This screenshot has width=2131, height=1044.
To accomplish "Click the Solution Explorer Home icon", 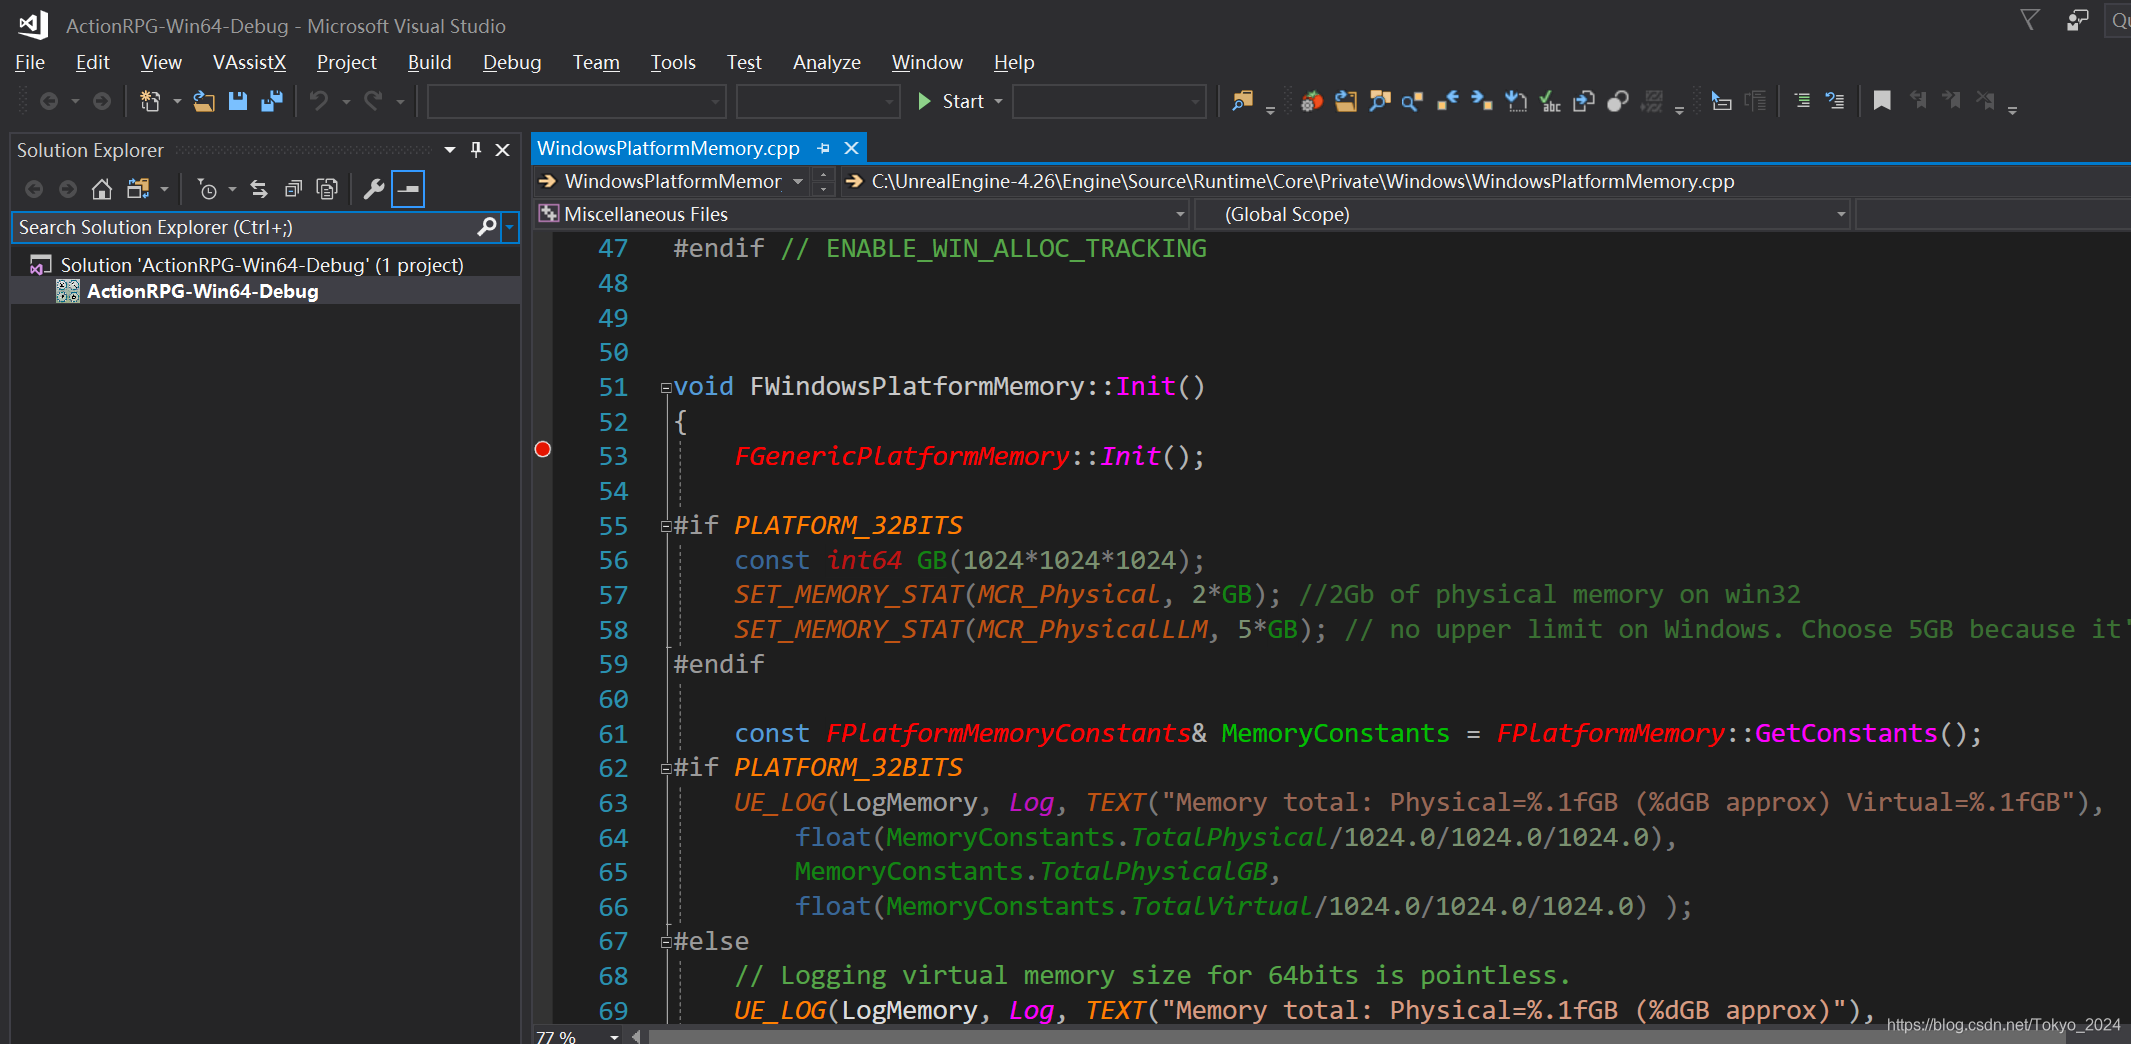I will pos(102,189).
